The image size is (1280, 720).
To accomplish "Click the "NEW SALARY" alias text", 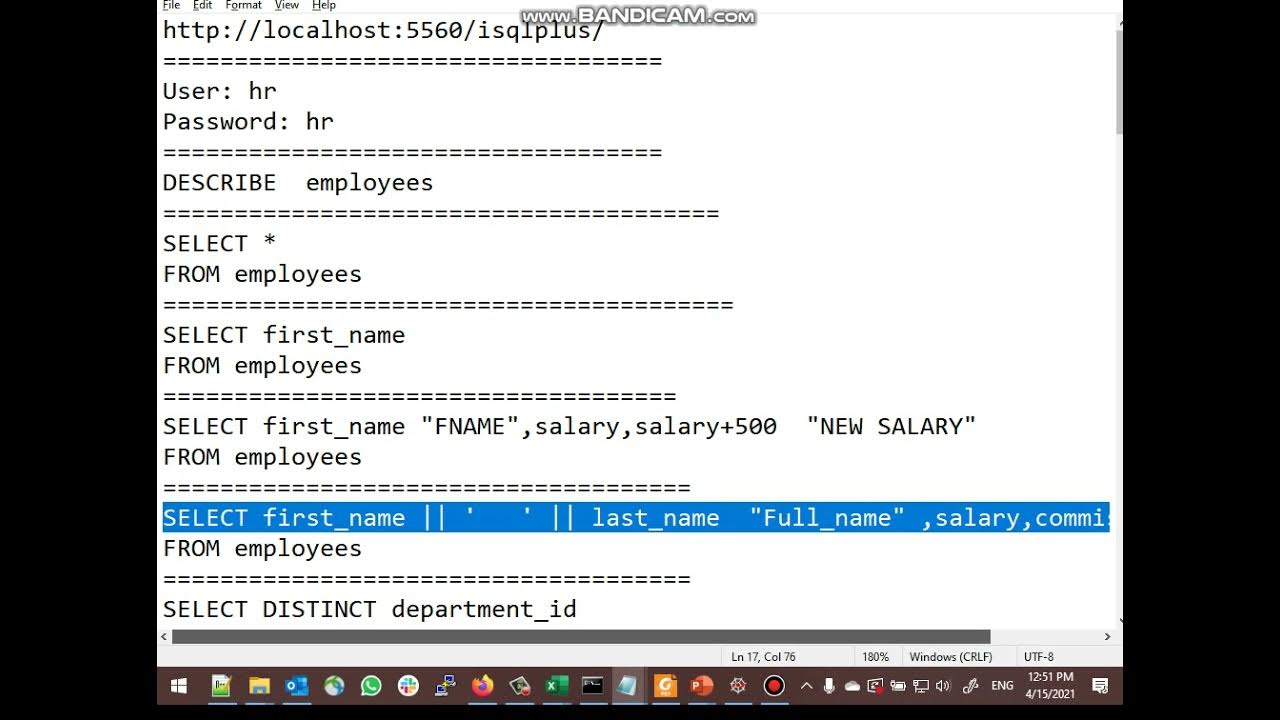I will [891, 427].
